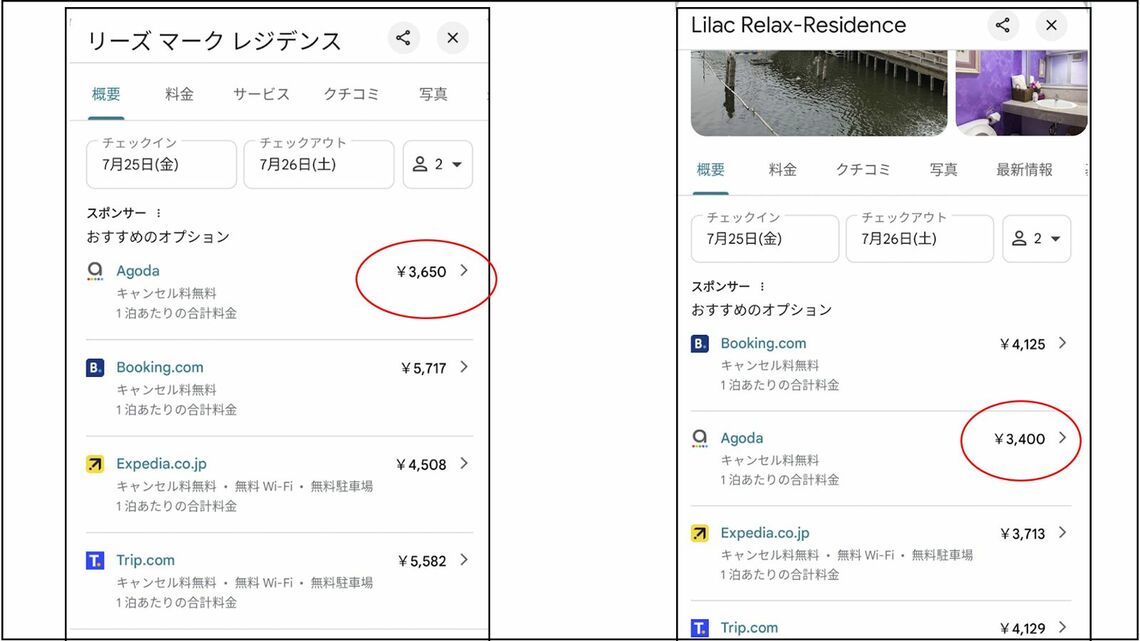This screenshot has width=1140, height=641.
Task: Click the ¥3,400 price
Action: (1019, 439)
